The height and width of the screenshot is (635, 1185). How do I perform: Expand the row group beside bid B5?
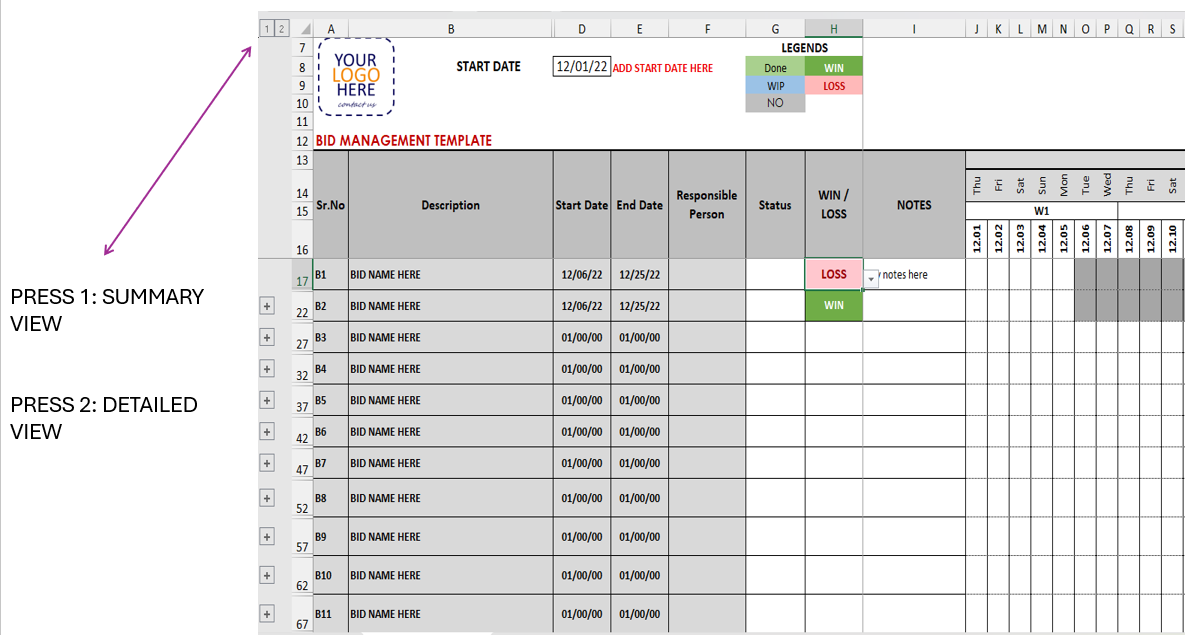point(266,400)
